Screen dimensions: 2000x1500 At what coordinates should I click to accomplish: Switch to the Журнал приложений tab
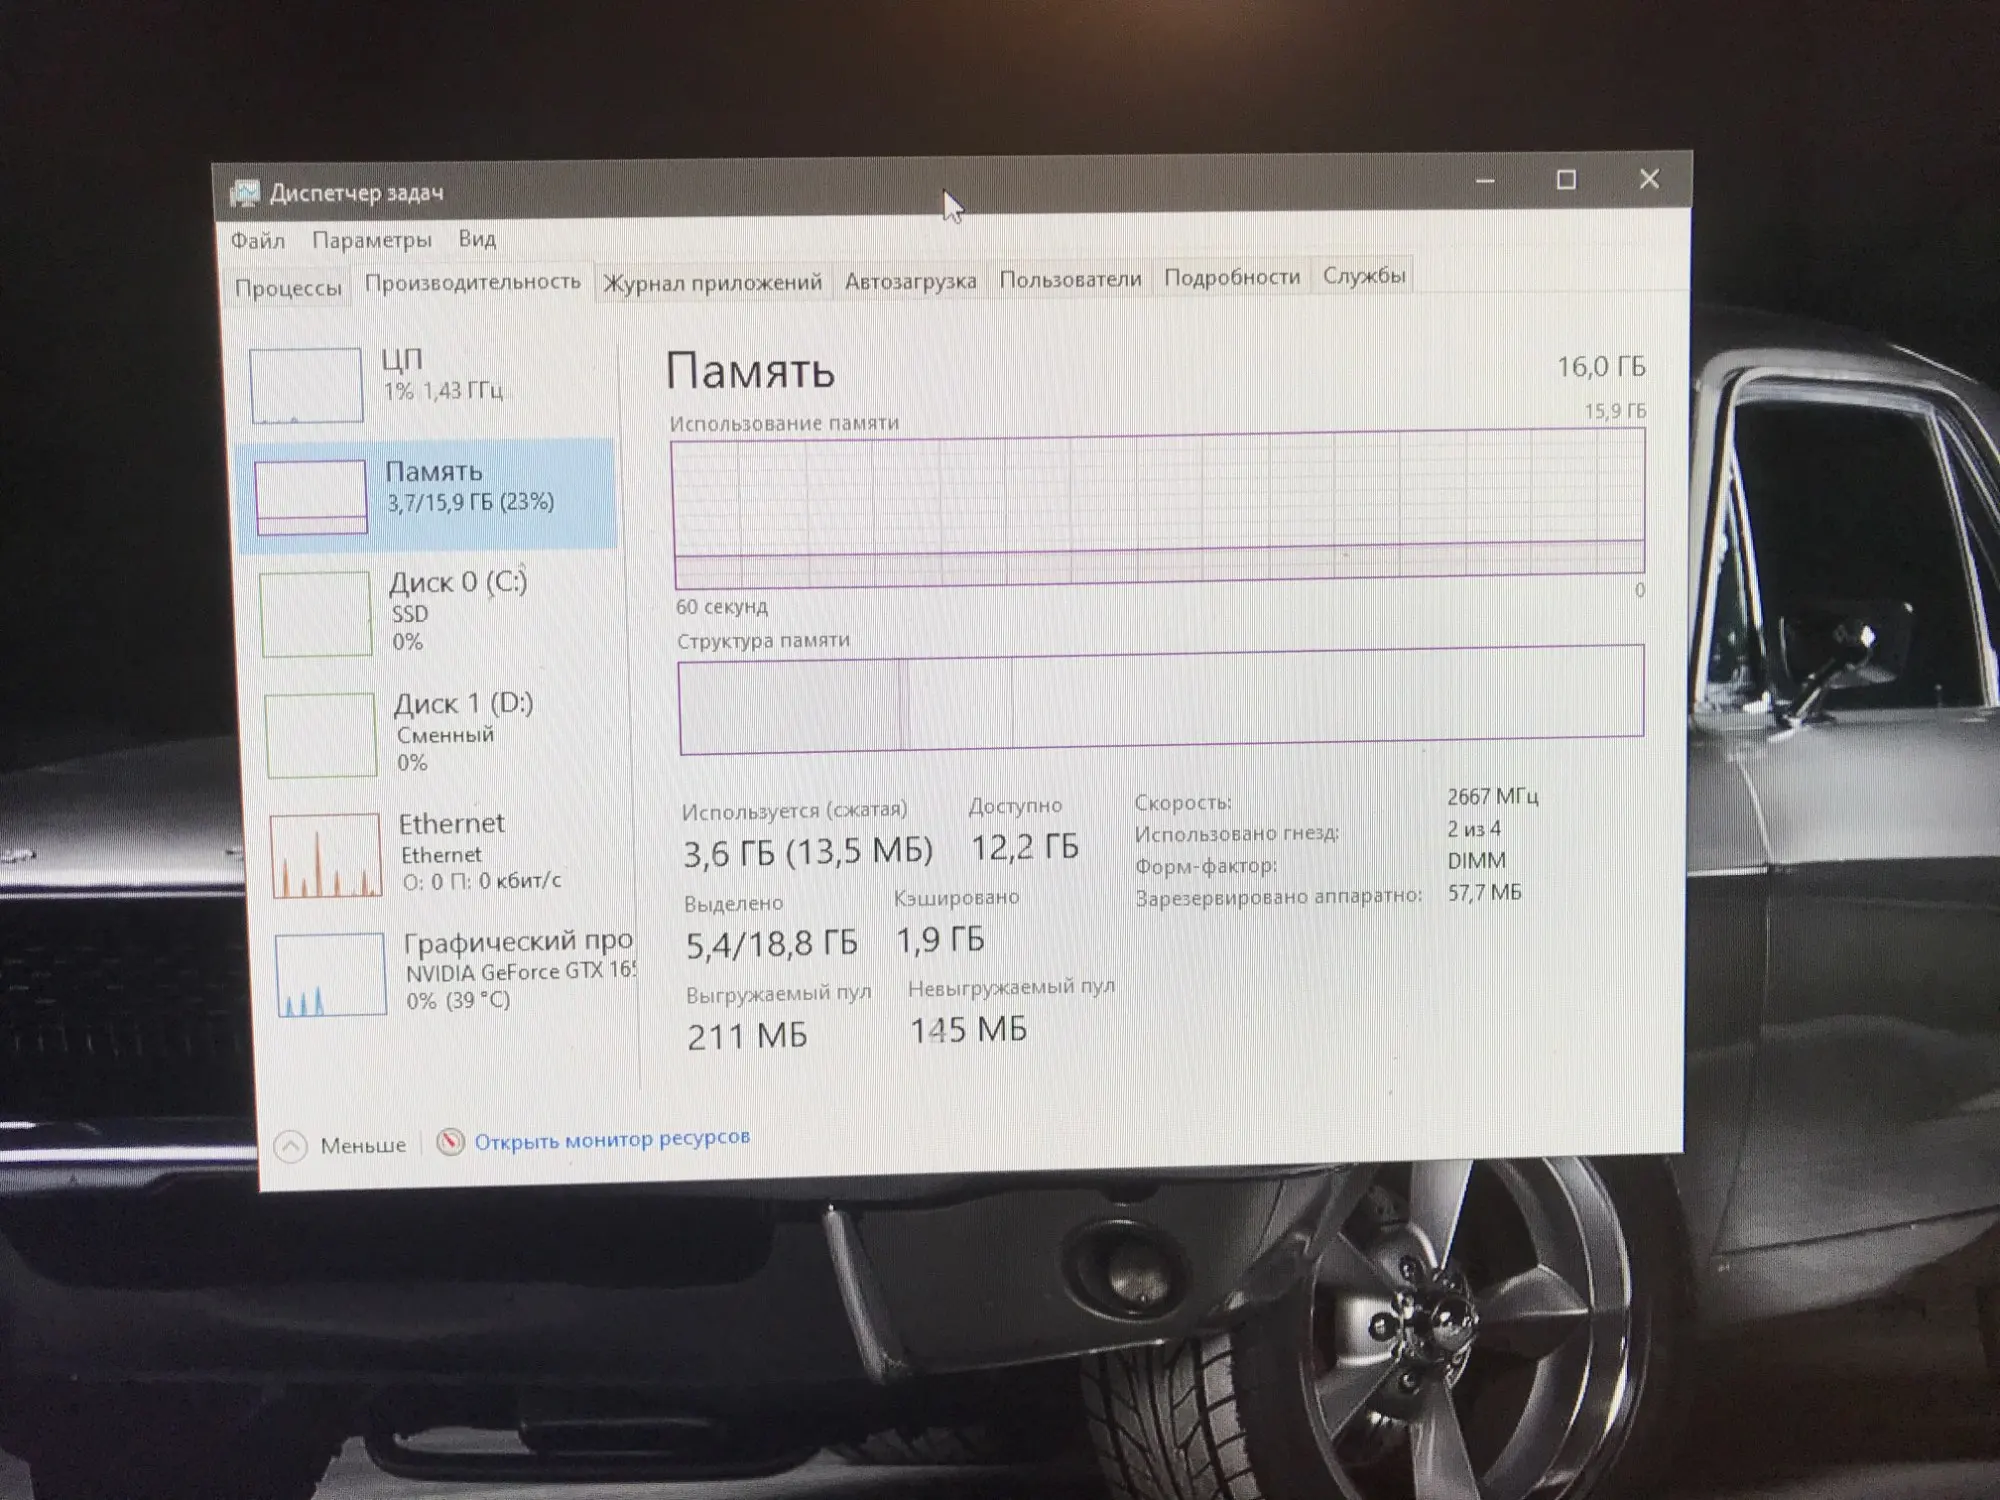point(712,283)
